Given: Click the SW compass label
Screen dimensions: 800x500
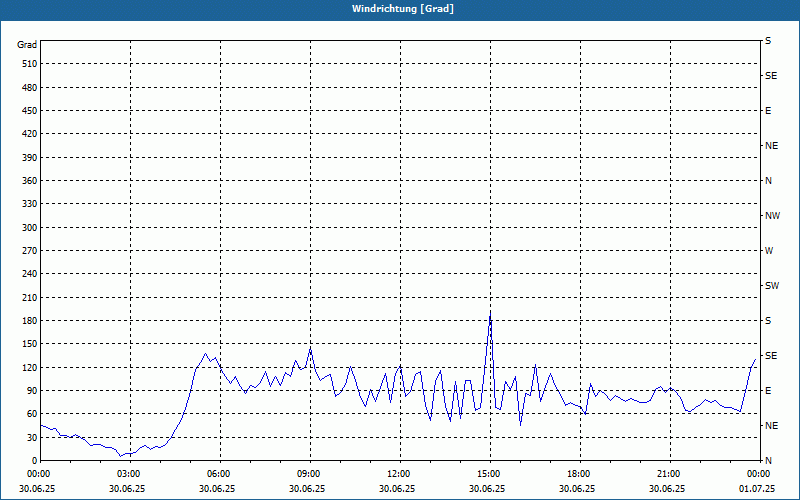Looking at the screenshot, I should (x=772, y=286).
